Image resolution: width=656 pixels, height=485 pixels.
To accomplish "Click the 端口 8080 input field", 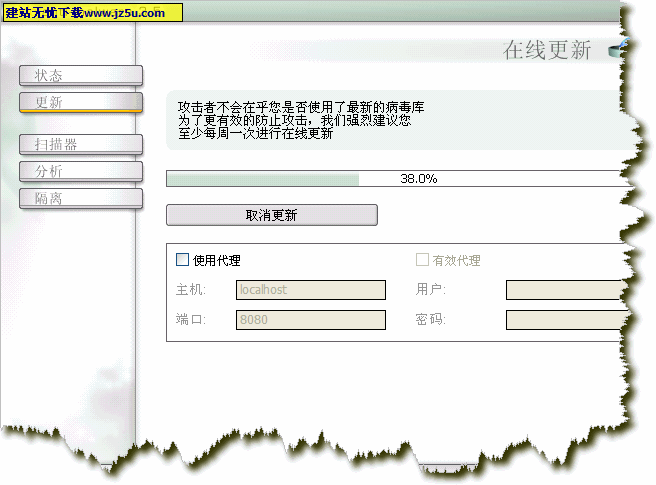I will pyautogui.click(x=311, y=320).
